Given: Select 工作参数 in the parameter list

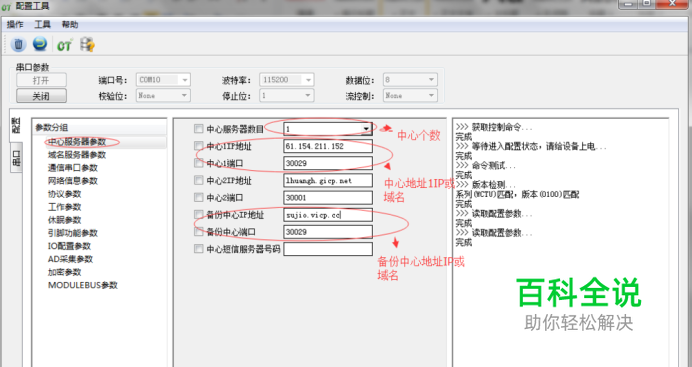Looking at the screenshot, I should 64,207.
